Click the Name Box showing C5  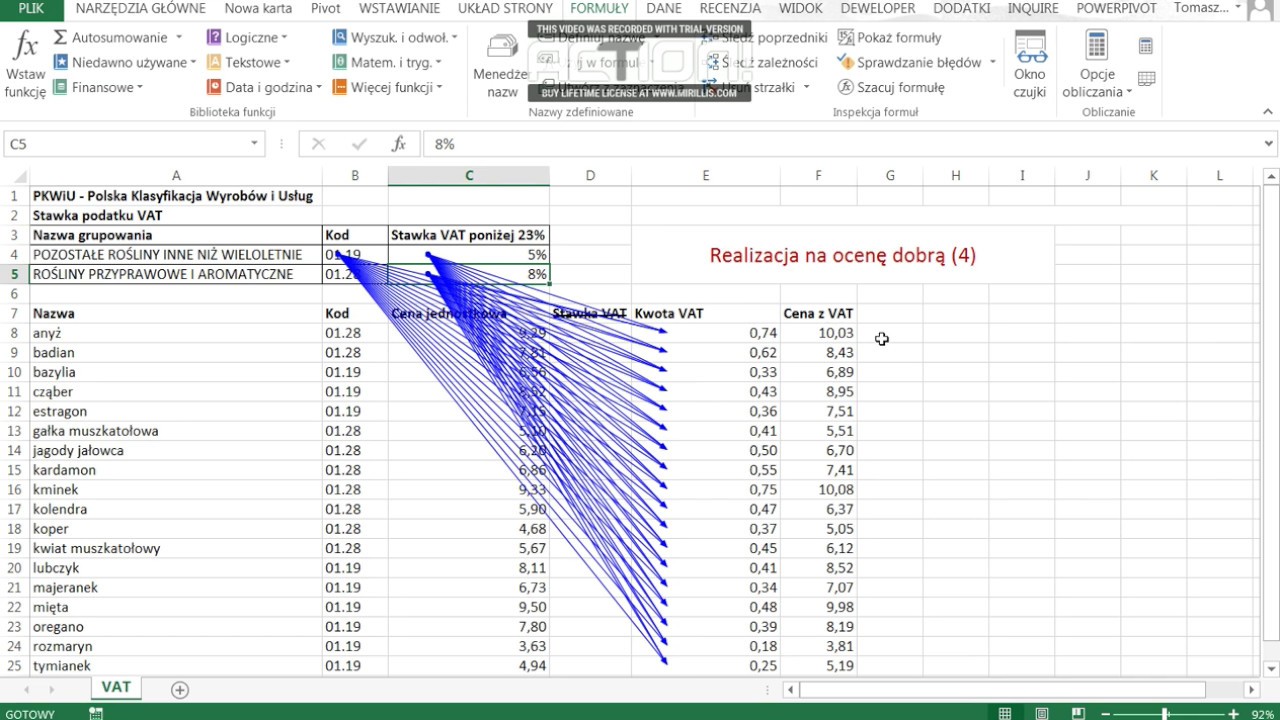click(125, 144)
